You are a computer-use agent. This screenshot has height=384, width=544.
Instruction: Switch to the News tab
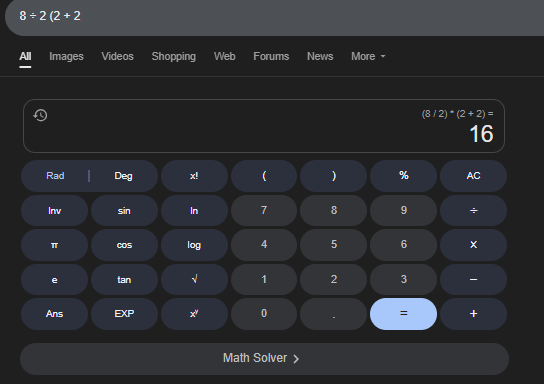click(x=320, y=56)
